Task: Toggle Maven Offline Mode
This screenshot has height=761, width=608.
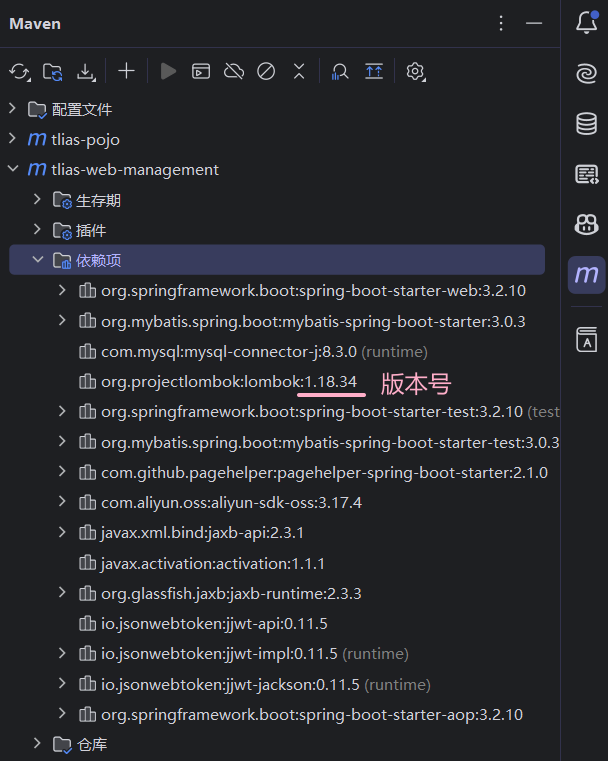Action: tap(234, 71)
